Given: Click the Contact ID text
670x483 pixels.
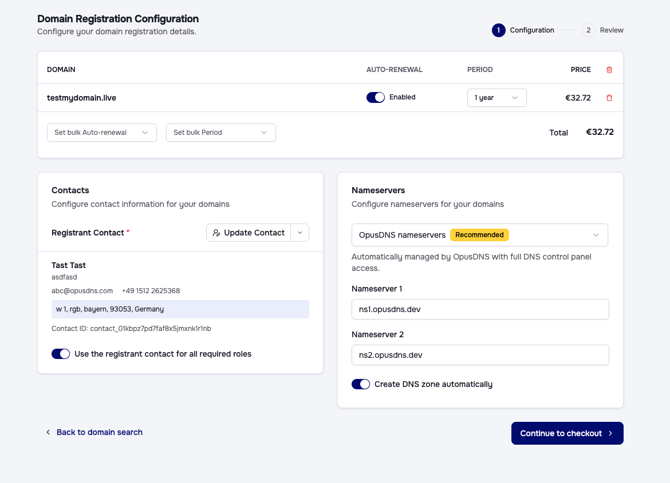Looking at the screenshot, I should [x=131, y=329].
